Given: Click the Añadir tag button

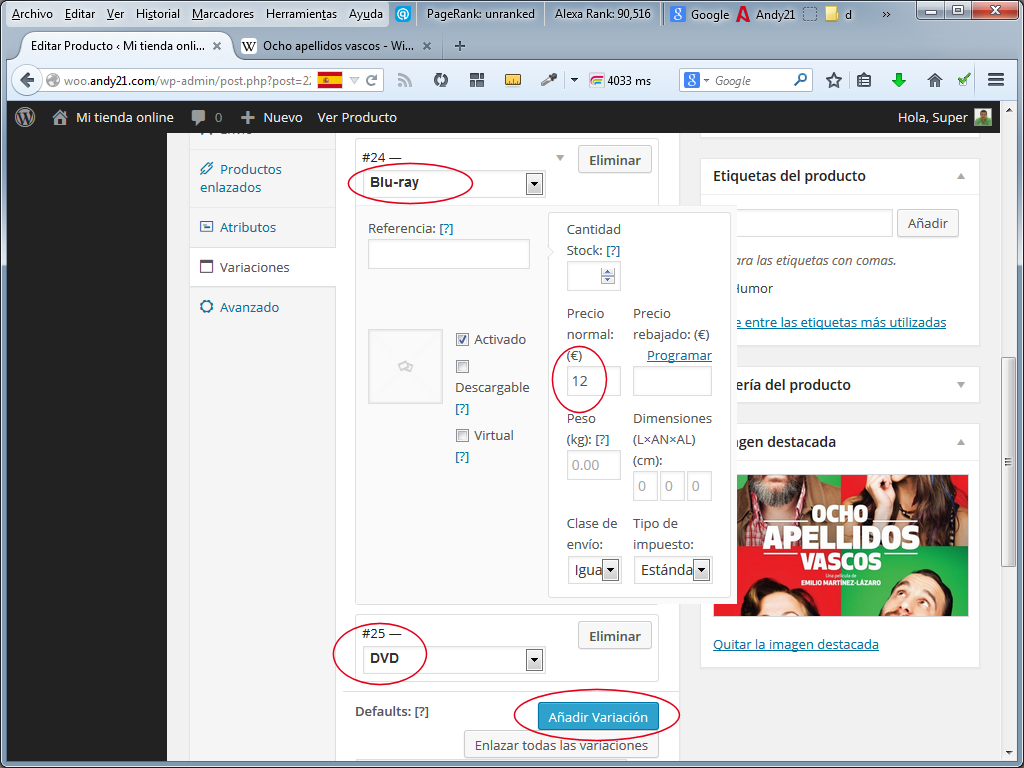Looking at the screenshot, I should (x=927, y=223).
